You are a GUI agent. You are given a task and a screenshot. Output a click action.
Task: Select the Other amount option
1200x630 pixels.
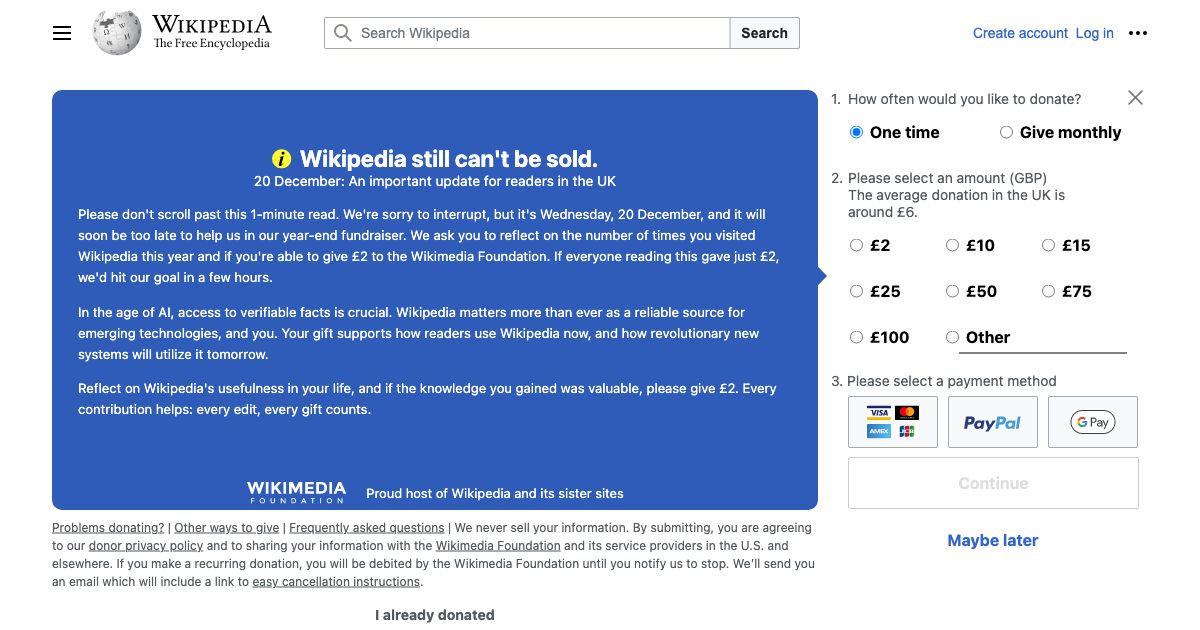pyautogui.click(x=953, y=337)
